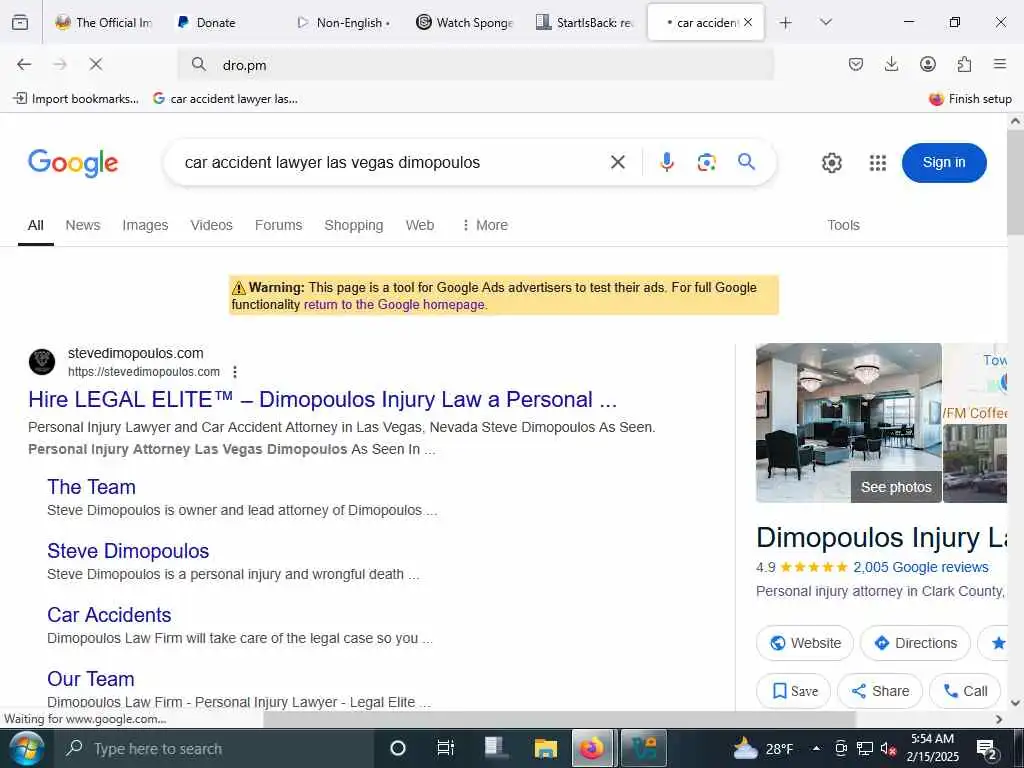The height and width of the screenshot is (768, 1024).
Task: Open the Steve Dimopoulos sitelink
Action: pyautogui.click(x=128, y=551)
